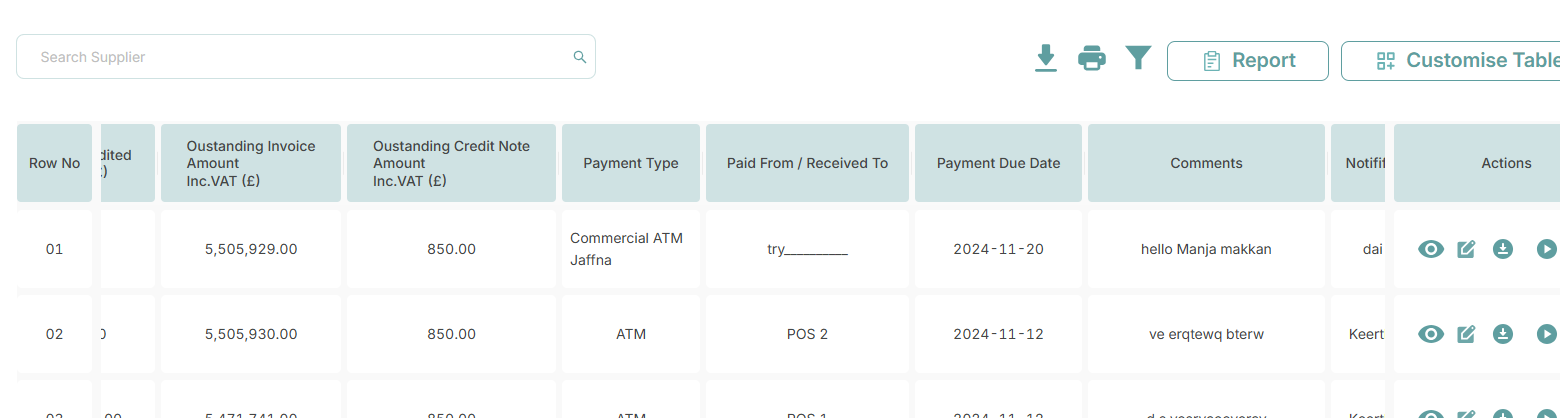Edit row 01 with the pencil icon
Viewport: 1560px width, 418px height.
pyautogui.click(x=1467, y=249)
